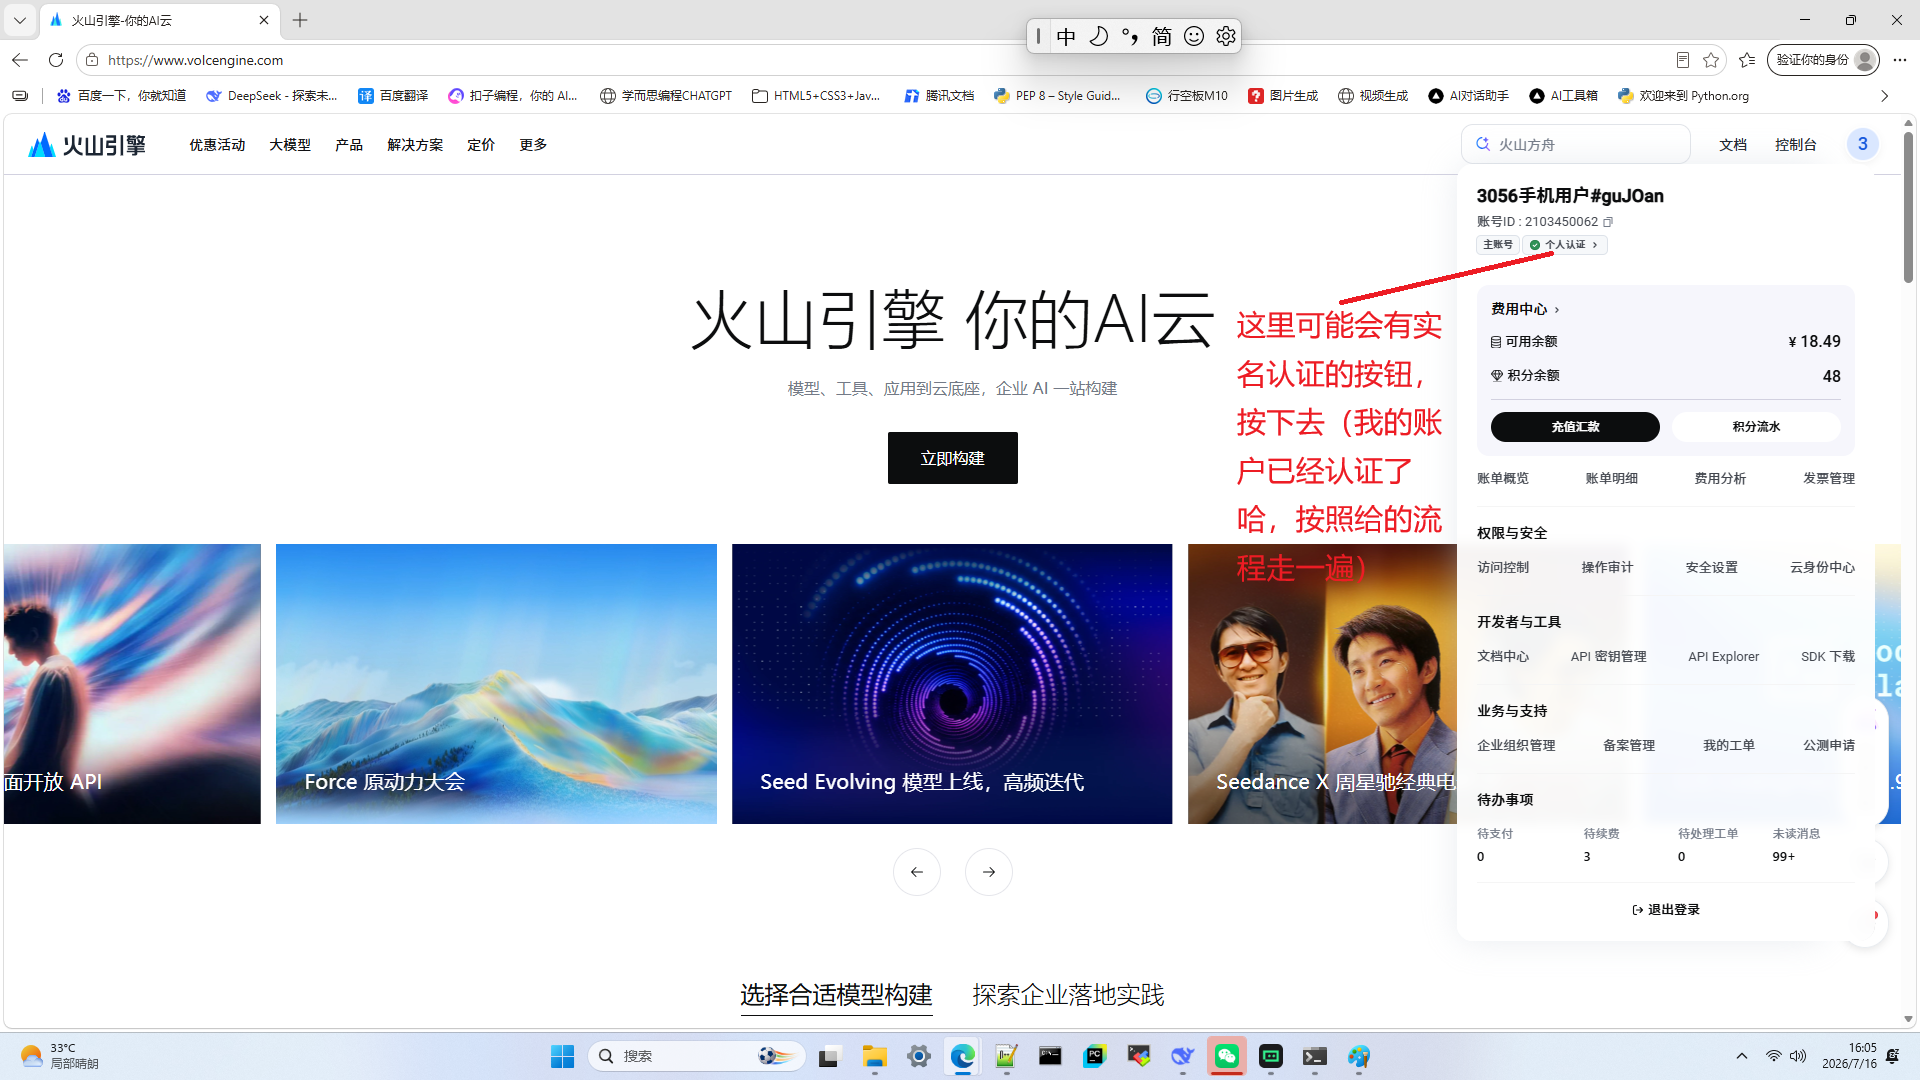The image size is (1920, 1080).
Task: Go to the 控制台 console
Action: pyautogui.click(x=1796, y=145)
